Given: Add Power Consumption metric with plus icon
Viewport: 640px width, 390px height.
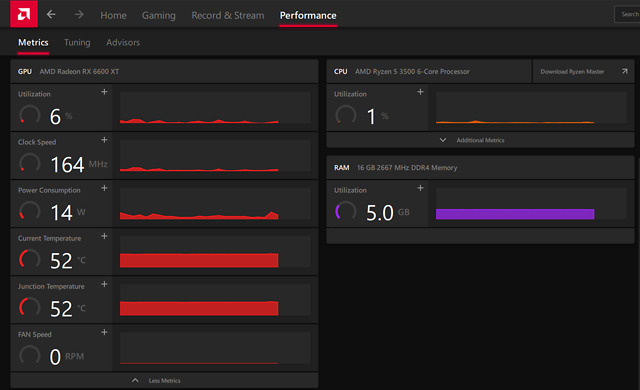Looking at the screenshot, I should 104,188.
